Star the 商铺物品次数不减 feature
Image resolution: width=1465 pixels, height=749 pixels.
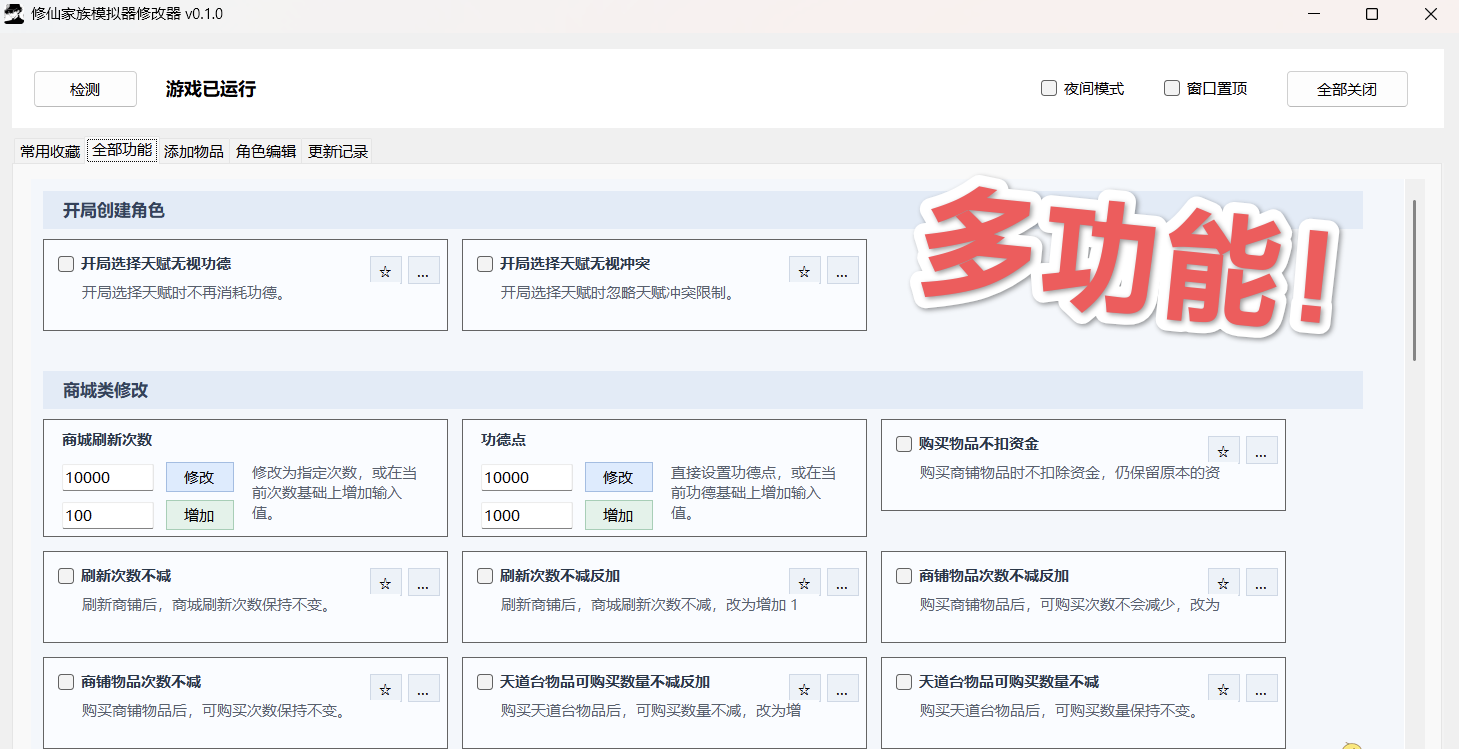click(386, 689)
